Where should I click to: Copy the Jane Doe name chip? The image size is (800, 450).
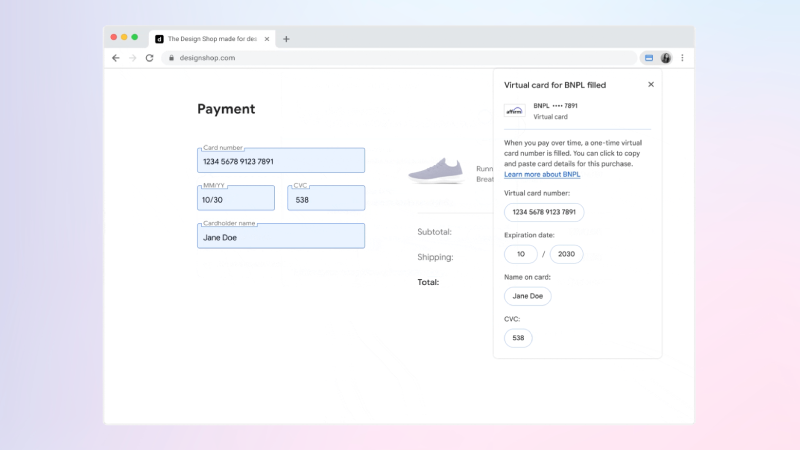[528, 296]
